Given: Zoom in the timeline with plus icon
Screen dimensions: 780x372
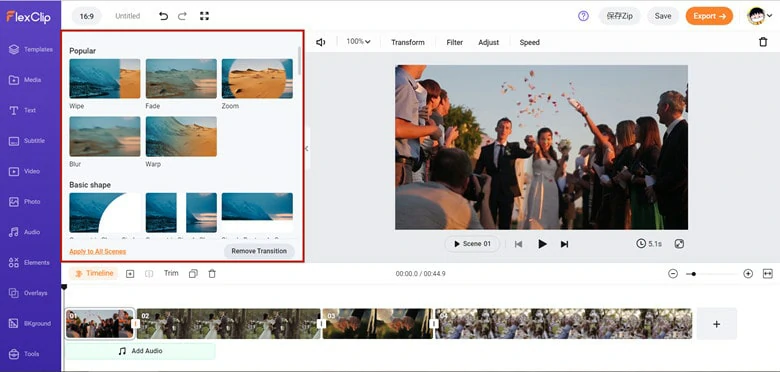Looking at the screenshot, I should tap(748, 274).
